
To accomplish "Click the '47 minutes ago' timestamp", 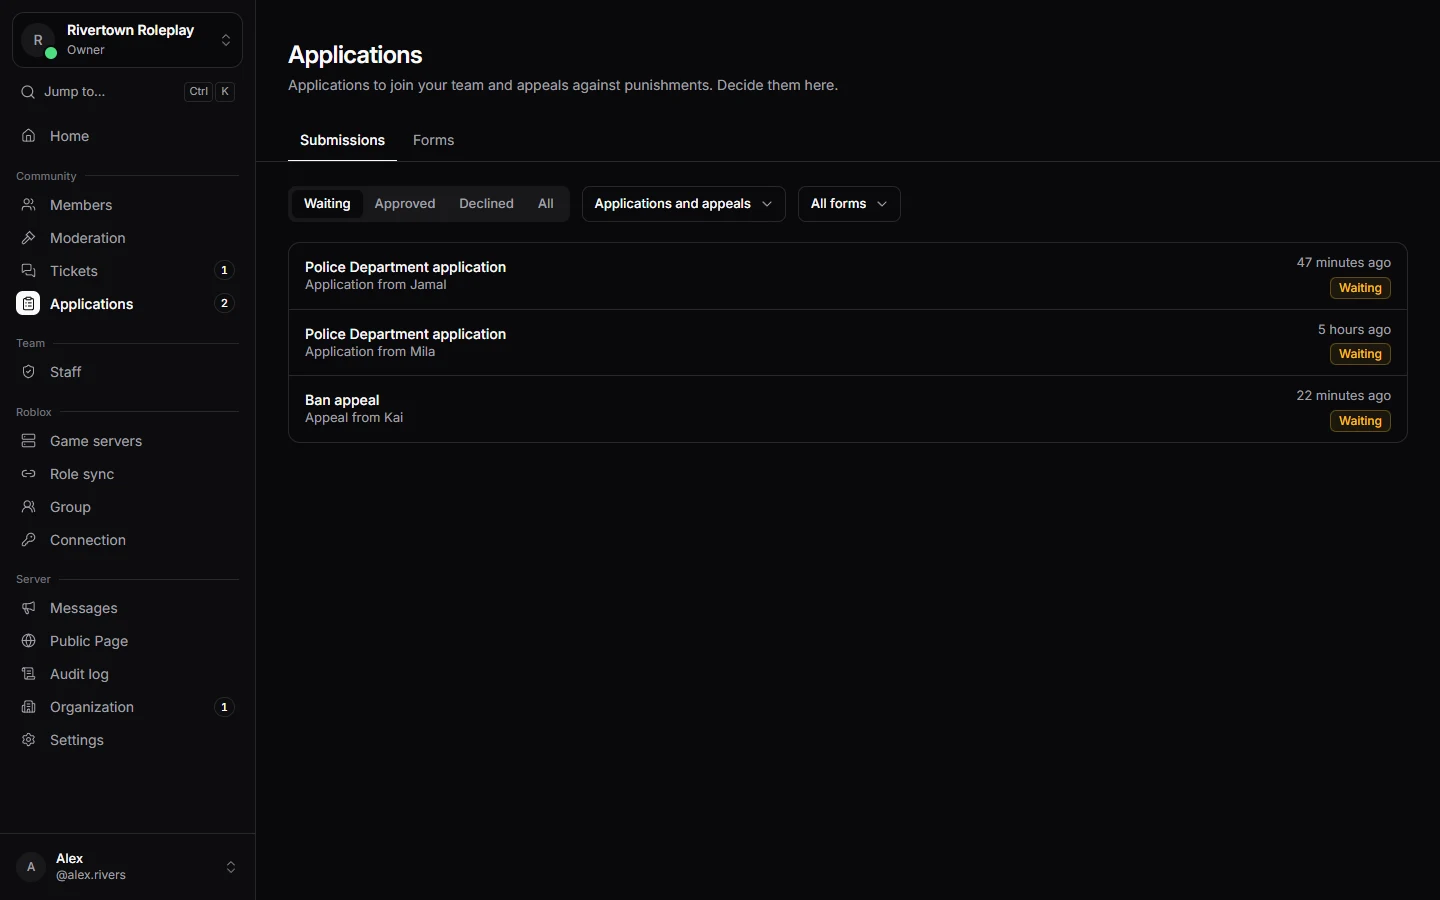I will click(x=1343, y=263).
